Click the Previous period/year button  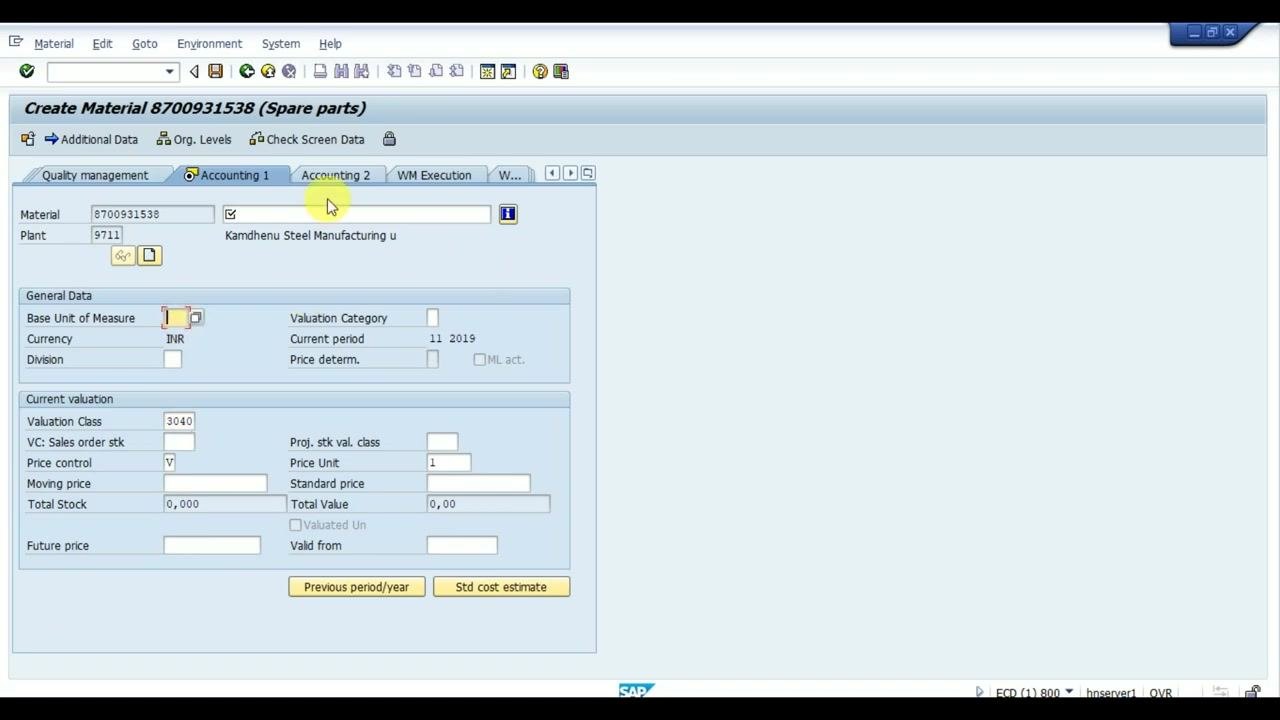pos(357,587)
